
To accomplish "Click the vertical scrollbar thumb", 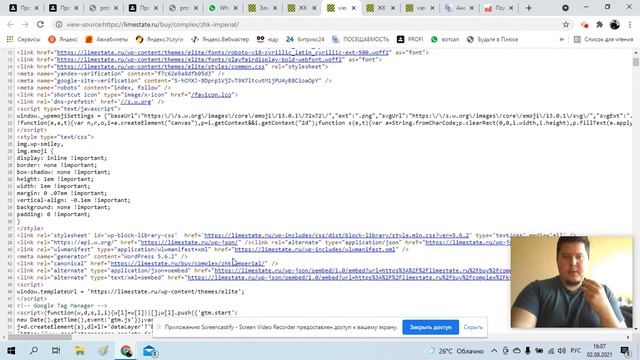I will (636, 62).
